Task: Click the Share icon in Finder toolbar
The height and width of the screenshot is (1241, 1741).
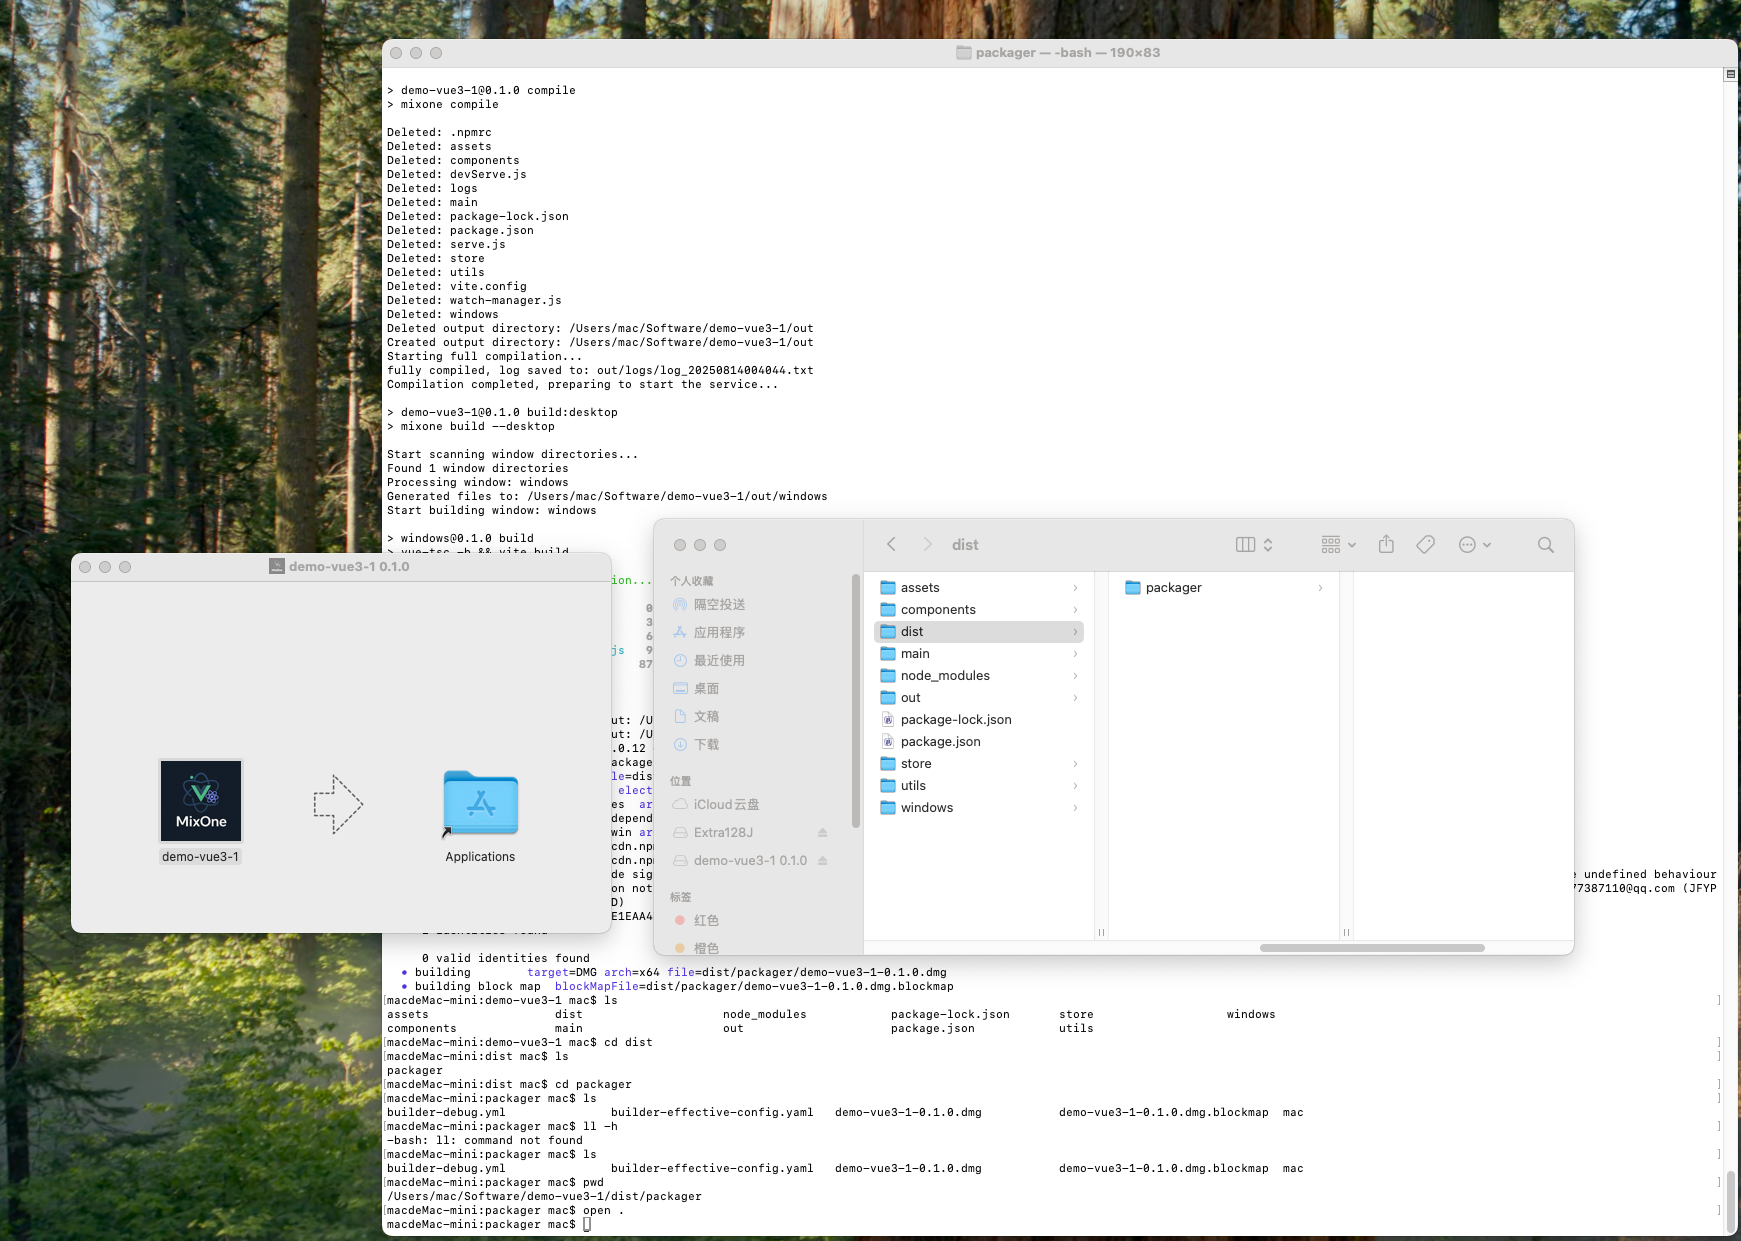Action: pyautogui.click(x=1386, y=544)
